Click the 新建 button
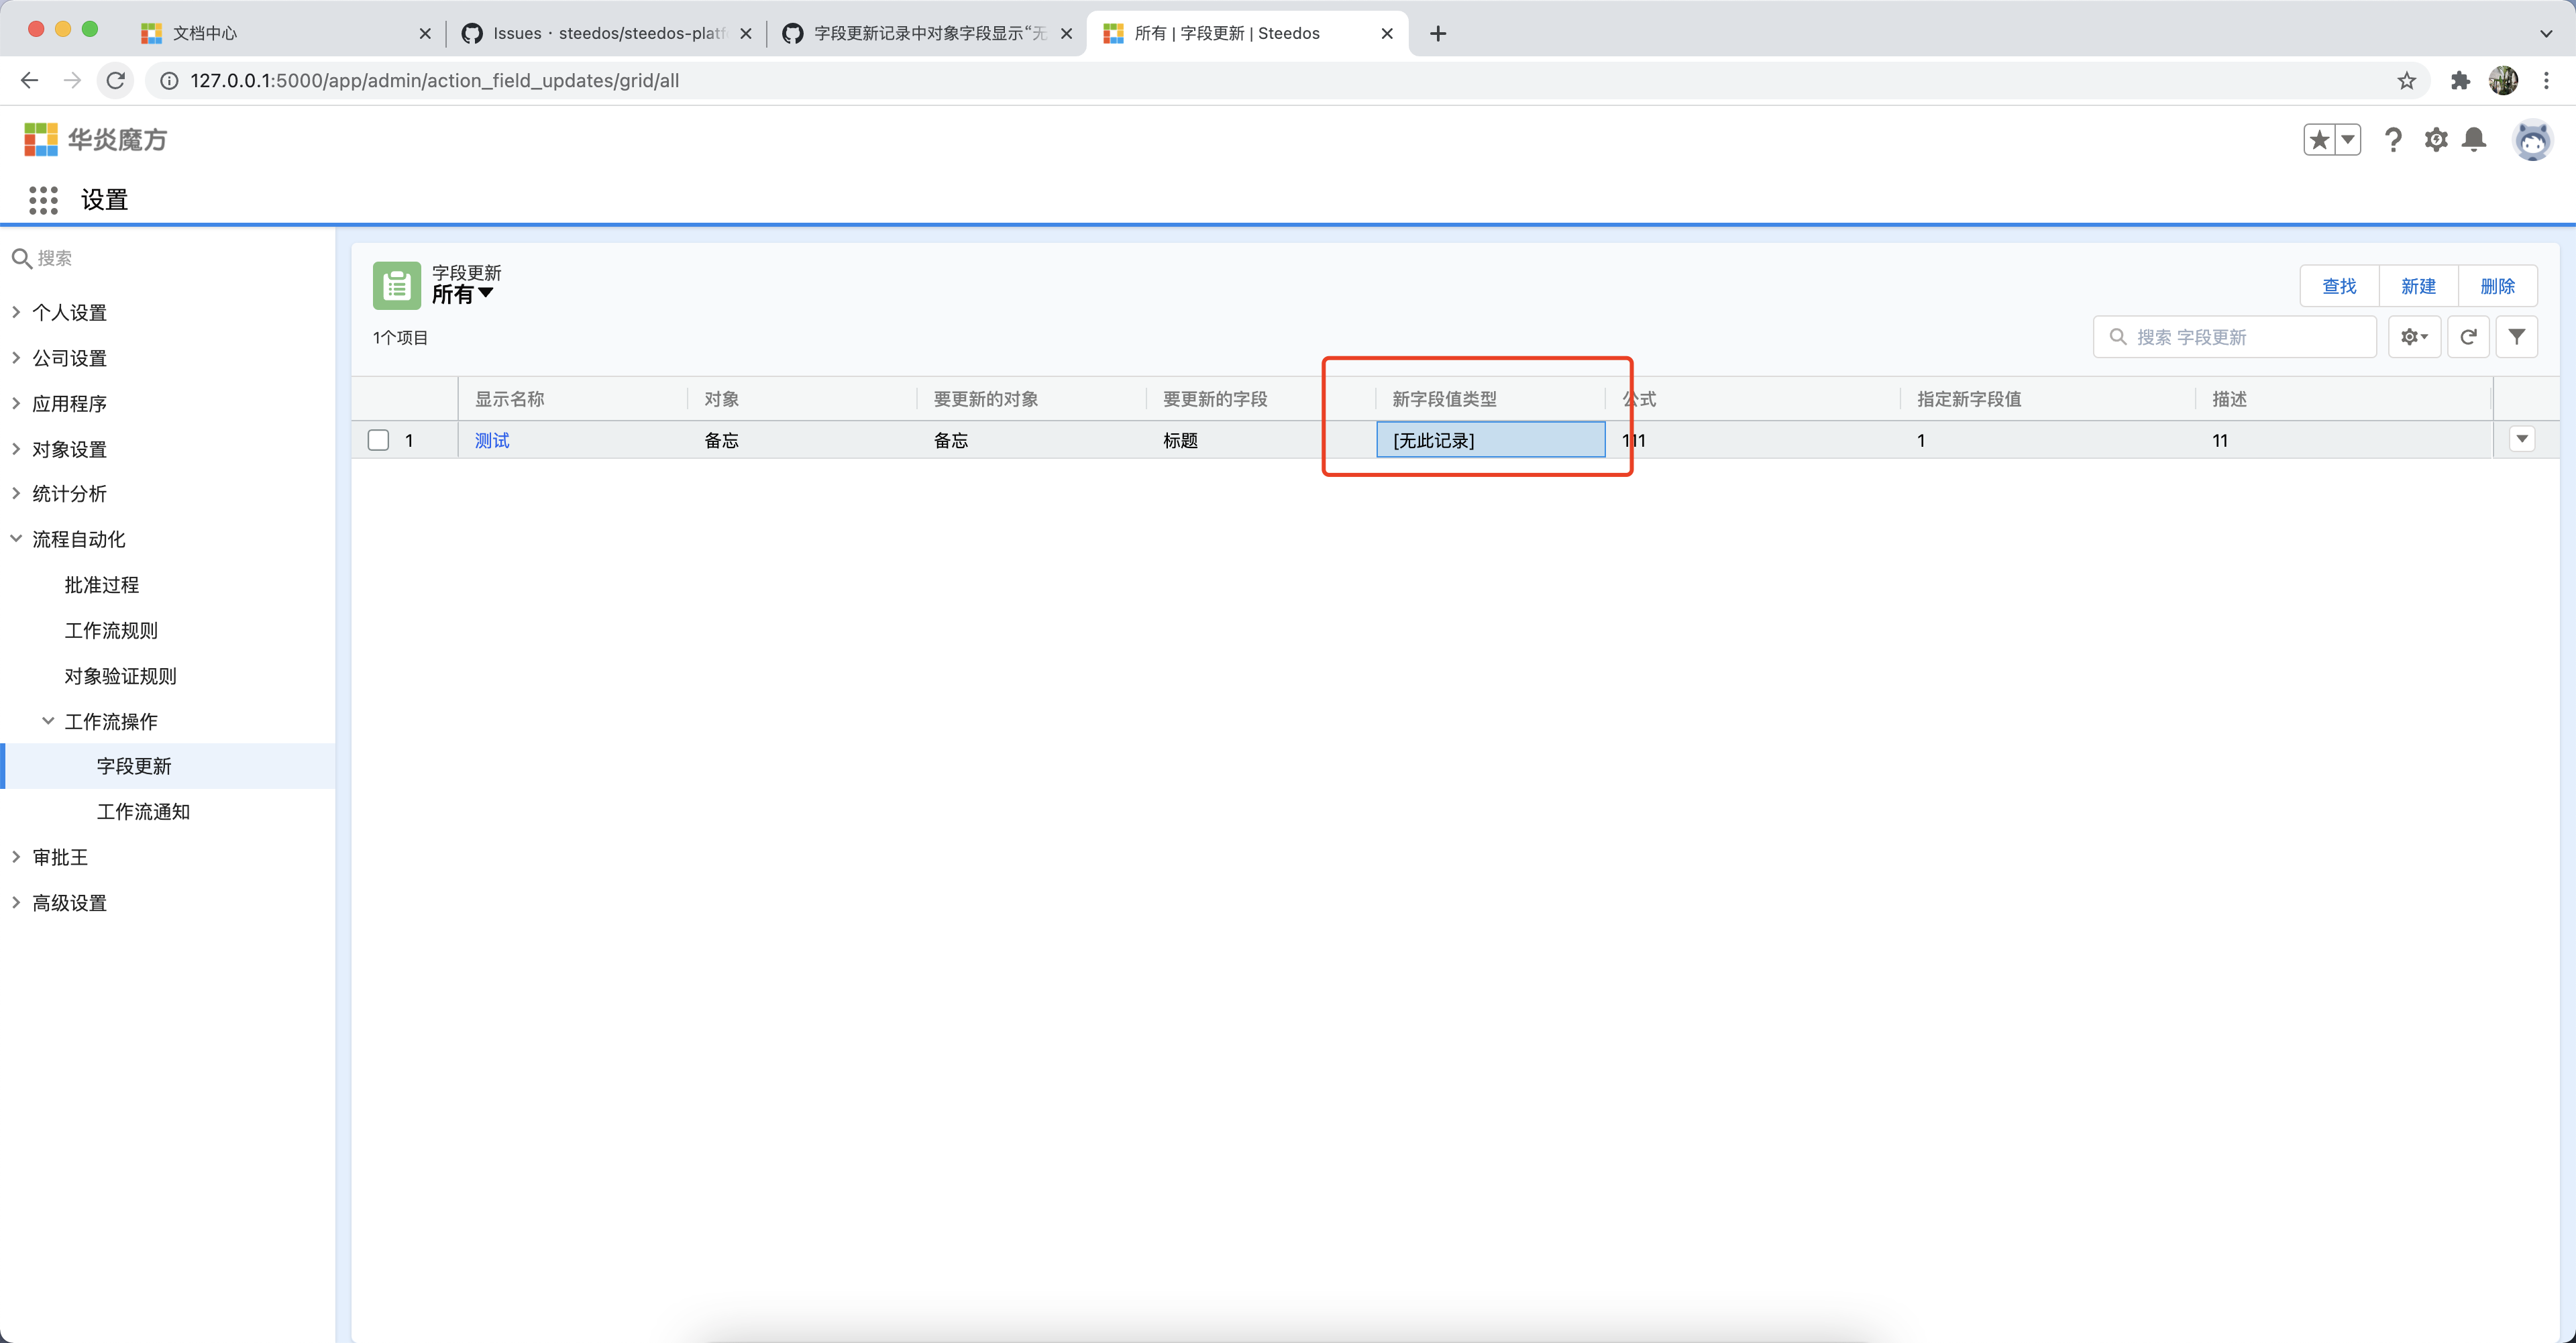The width and height of the screenshot is (2576, 1343). click(x=2418, y=286)
